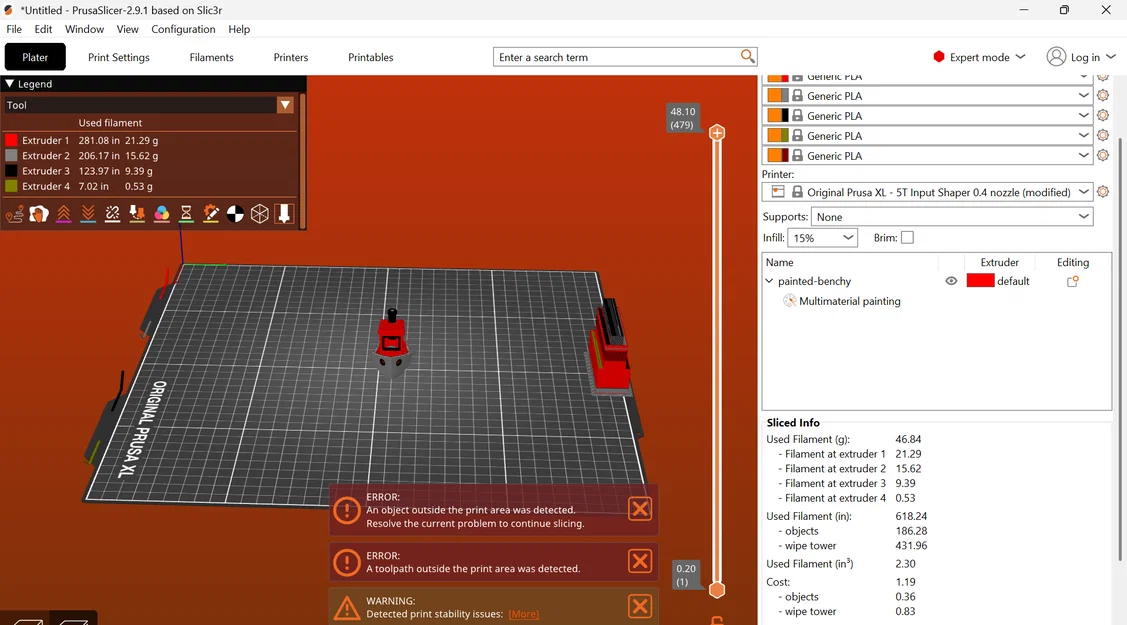
Task: Open printer settings gear next to Prusa XL
Action: click(1103, 192)
